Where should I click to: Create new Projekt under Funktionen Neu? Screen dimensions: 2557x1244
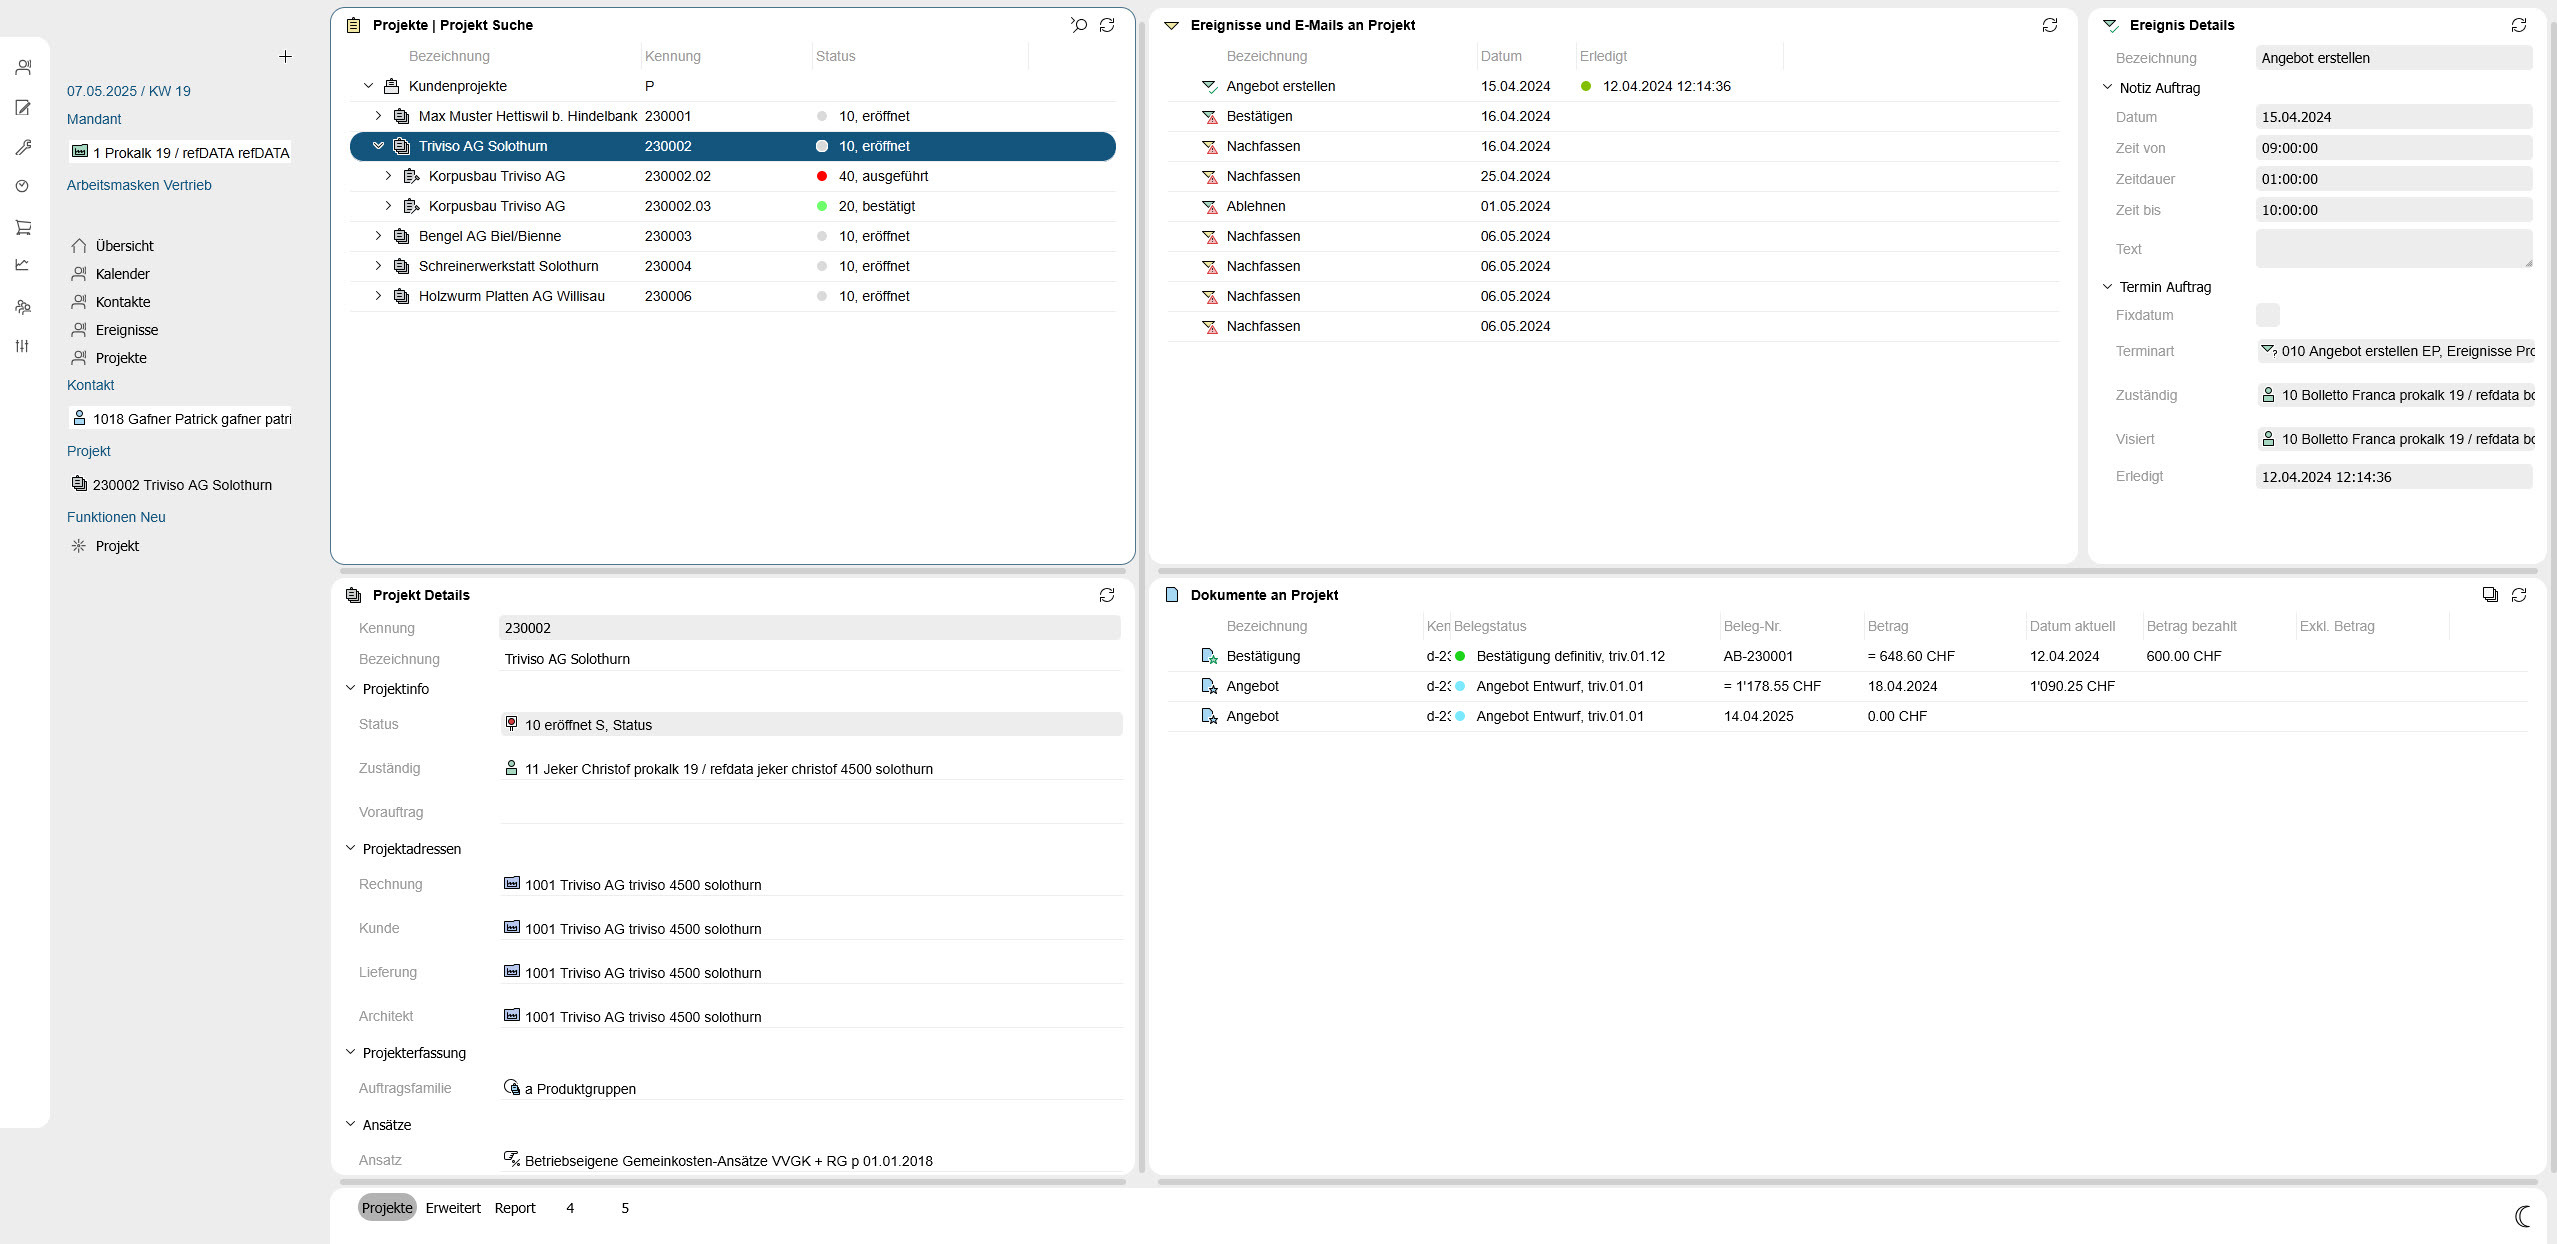[x=116, y=545]
